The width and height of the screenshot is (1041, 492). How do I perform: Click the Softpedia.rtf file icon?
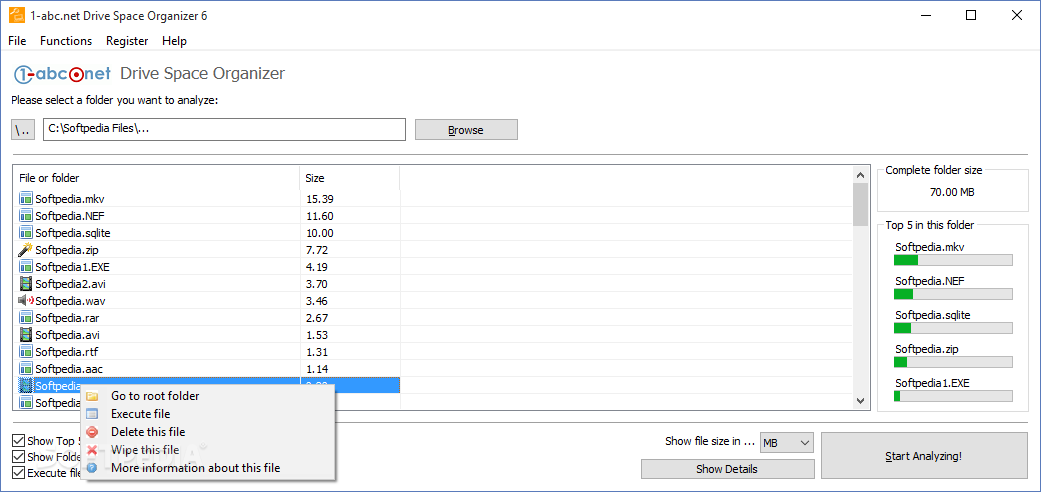(26, 351)
